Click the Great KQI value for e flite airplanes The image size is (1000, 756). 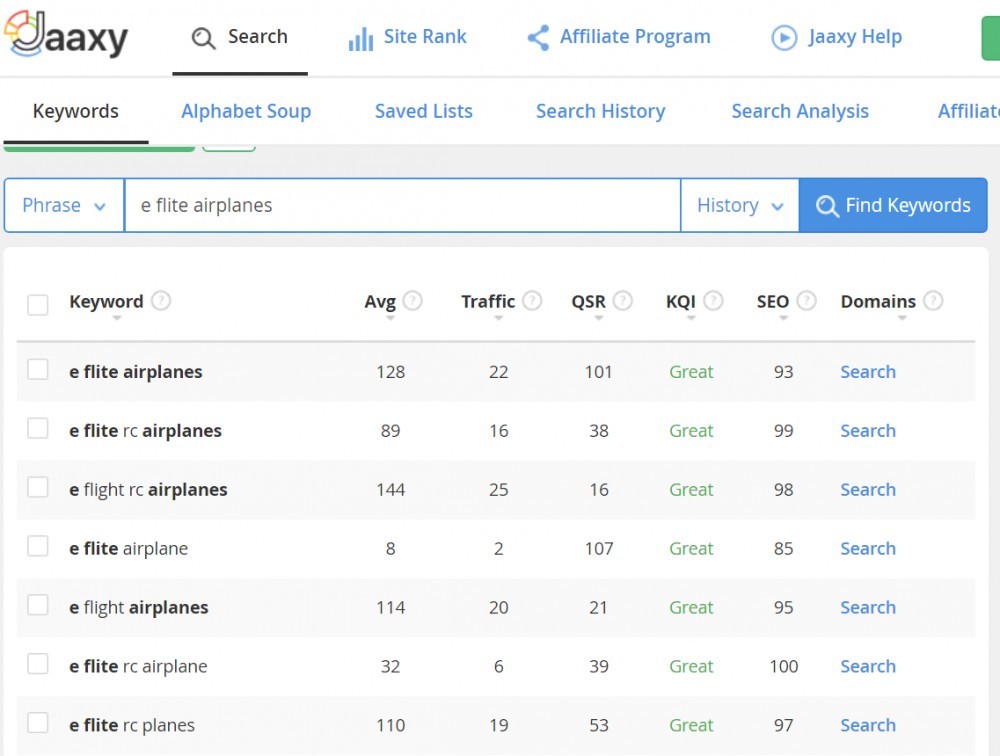(x=691, y=372)
